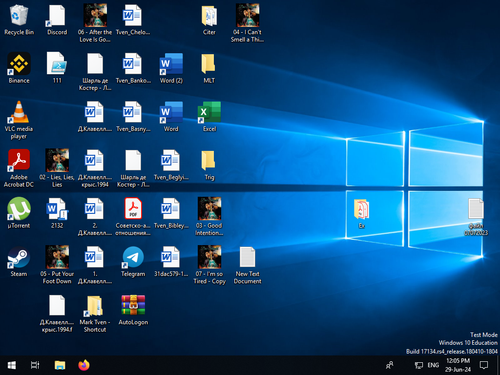Select 02 - Lies, Lies, Lies track
Screen dimensions: 500x375
click(57, 160)
